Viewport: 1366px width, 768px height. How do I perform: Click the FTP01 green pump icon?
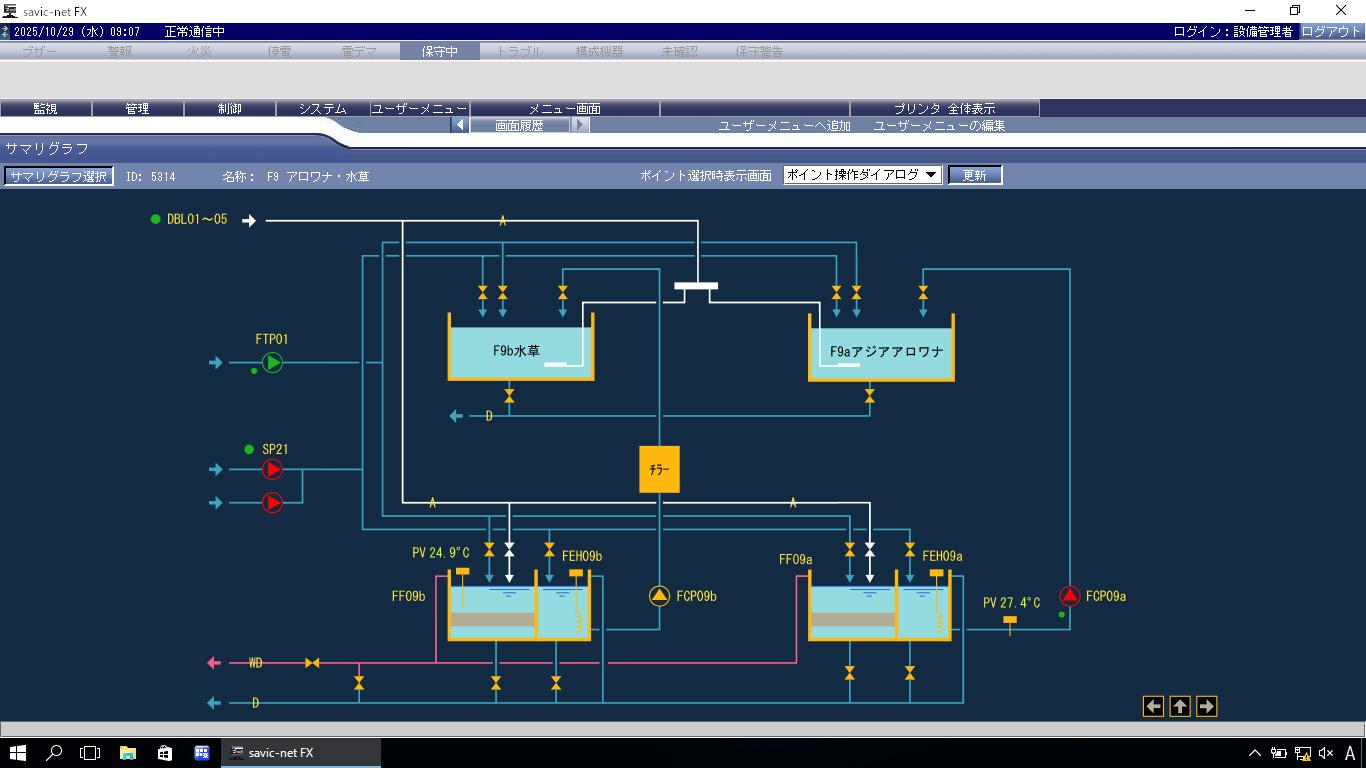[272, 363]
